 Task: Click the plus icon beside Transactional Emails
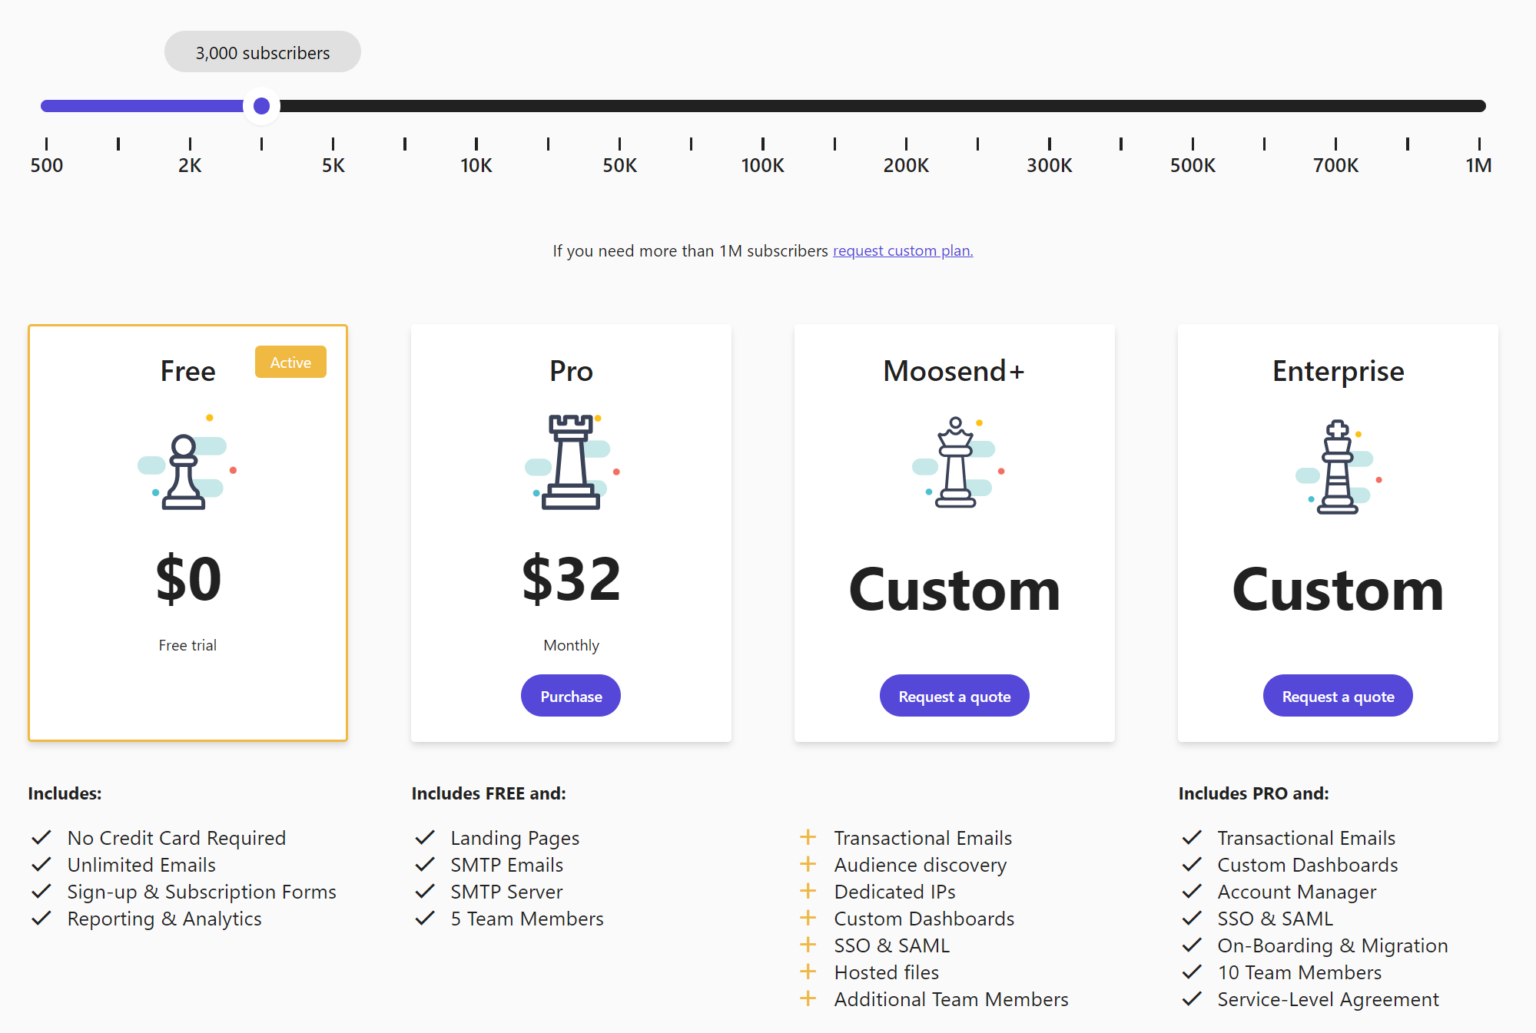[x=808, y=836]
